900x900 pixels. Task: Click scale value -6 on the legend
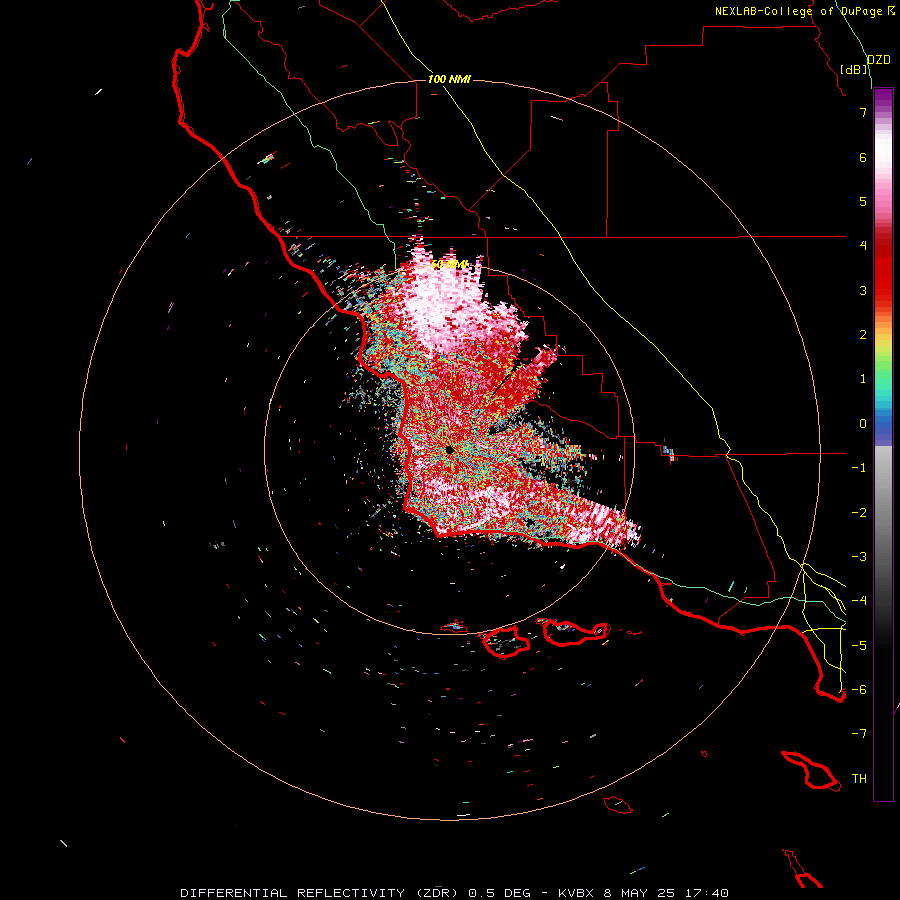coord(859,690)
